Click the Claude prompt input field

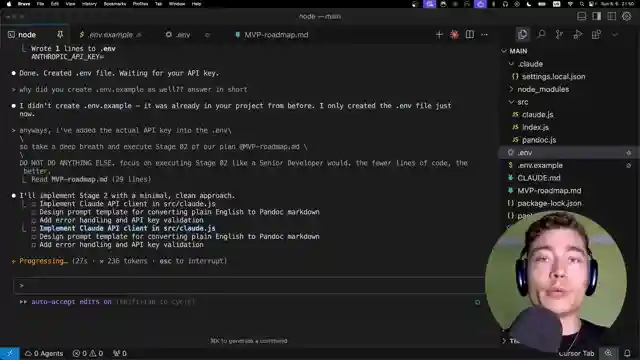(249, 286)
